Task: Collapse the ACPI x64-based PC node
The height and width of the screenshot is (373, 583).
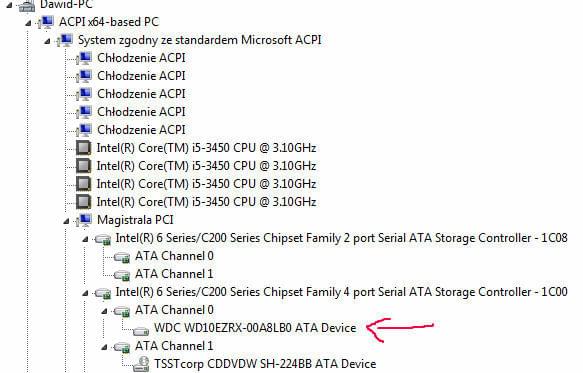Action: click(x=28, y=23)
